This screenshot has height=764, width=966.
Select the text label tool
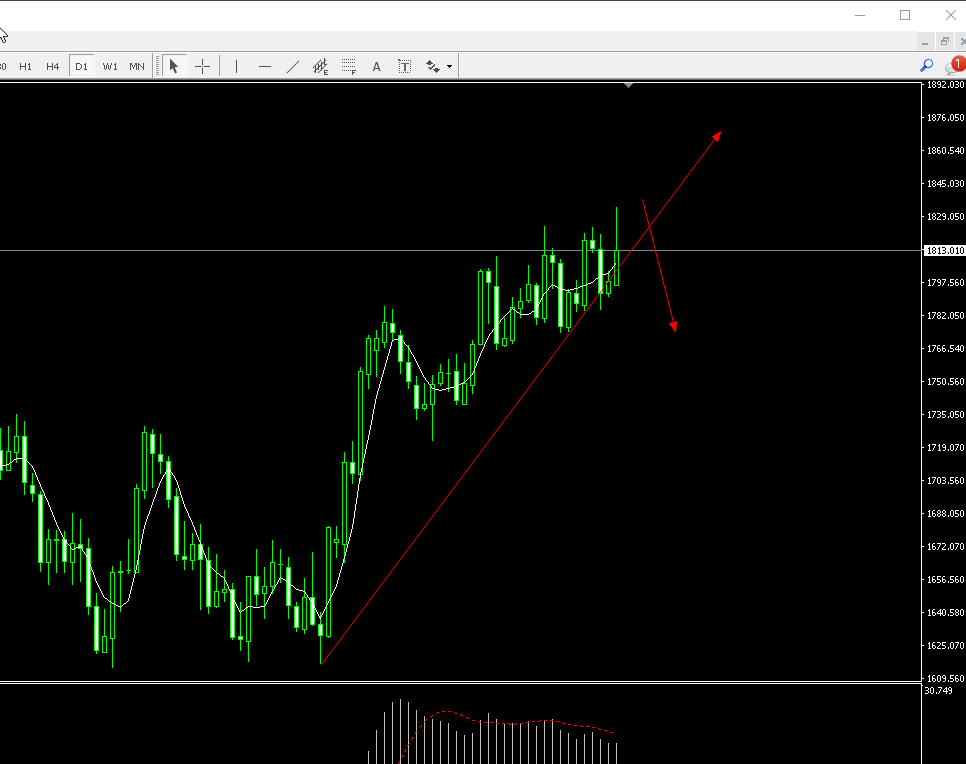tap(404, 66)
